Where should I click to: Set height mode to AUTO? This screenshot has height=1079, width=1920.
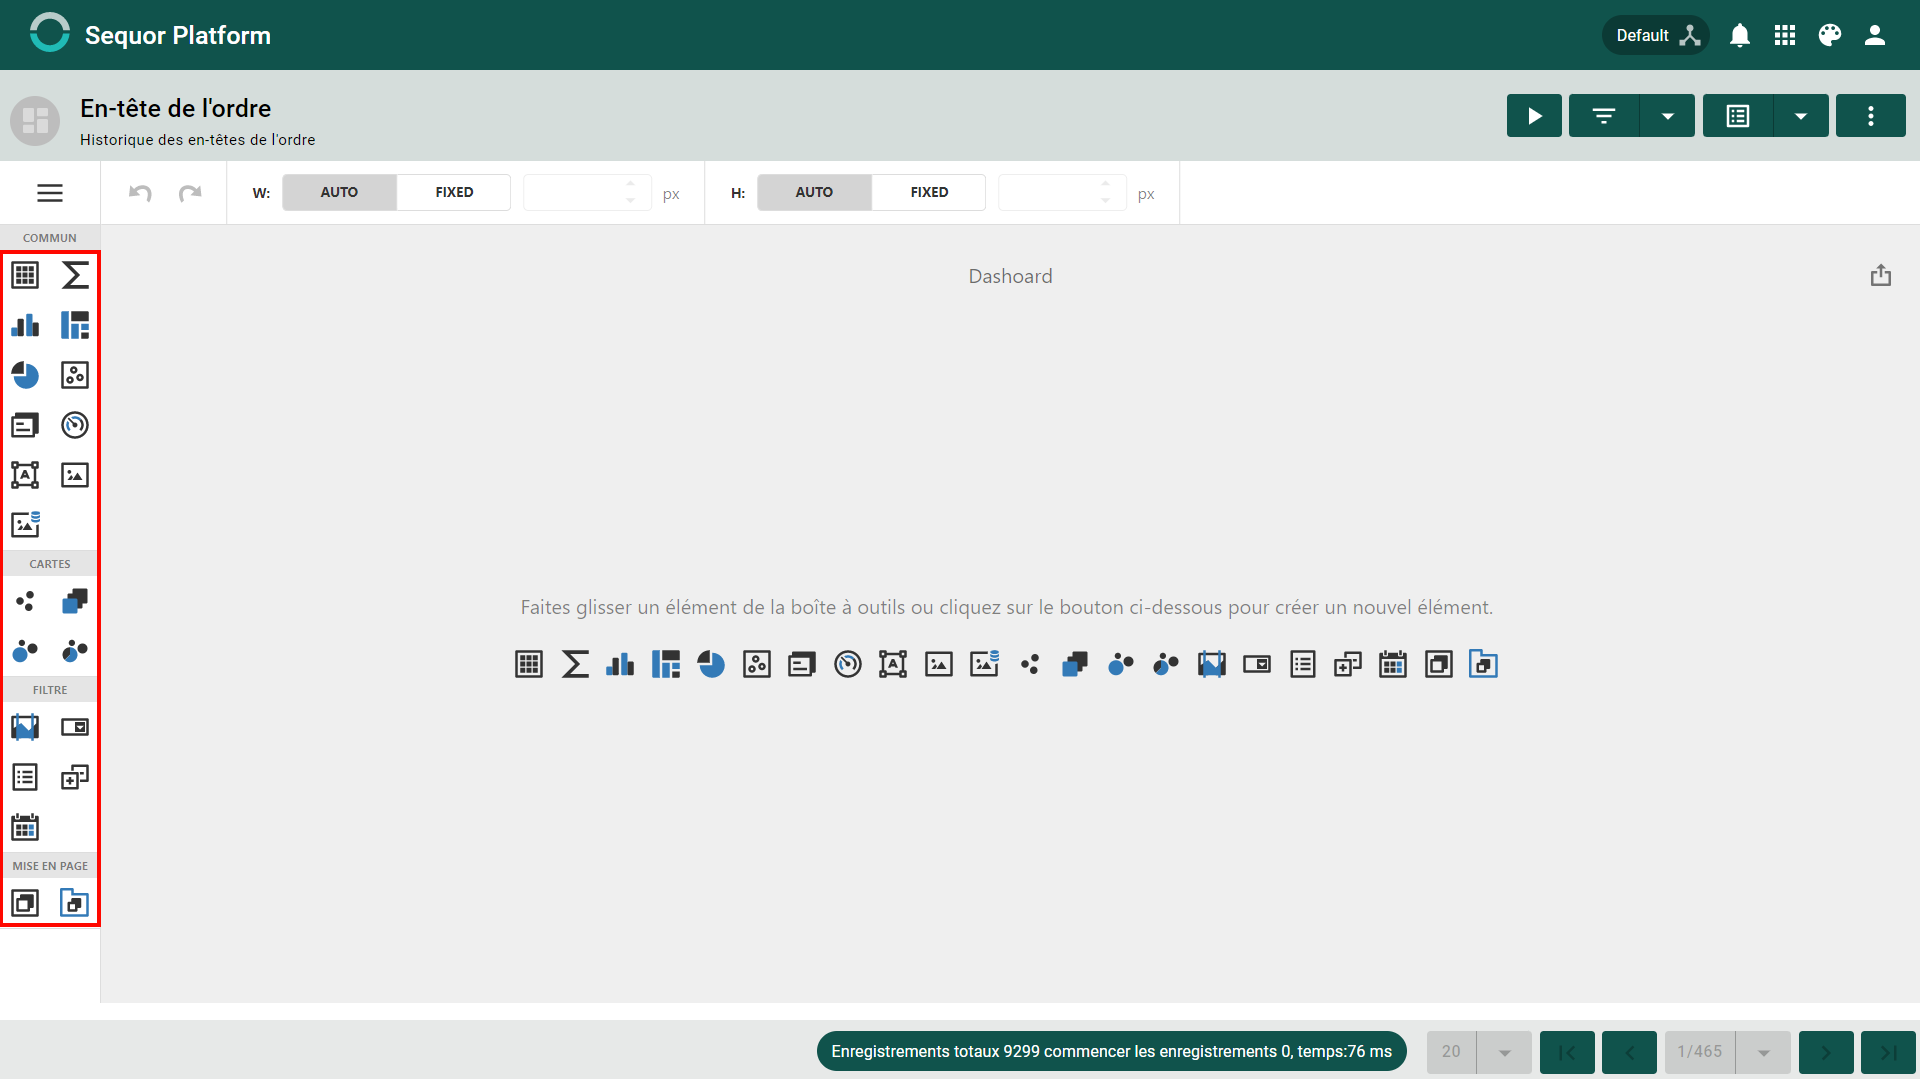(x=814, y=192)
